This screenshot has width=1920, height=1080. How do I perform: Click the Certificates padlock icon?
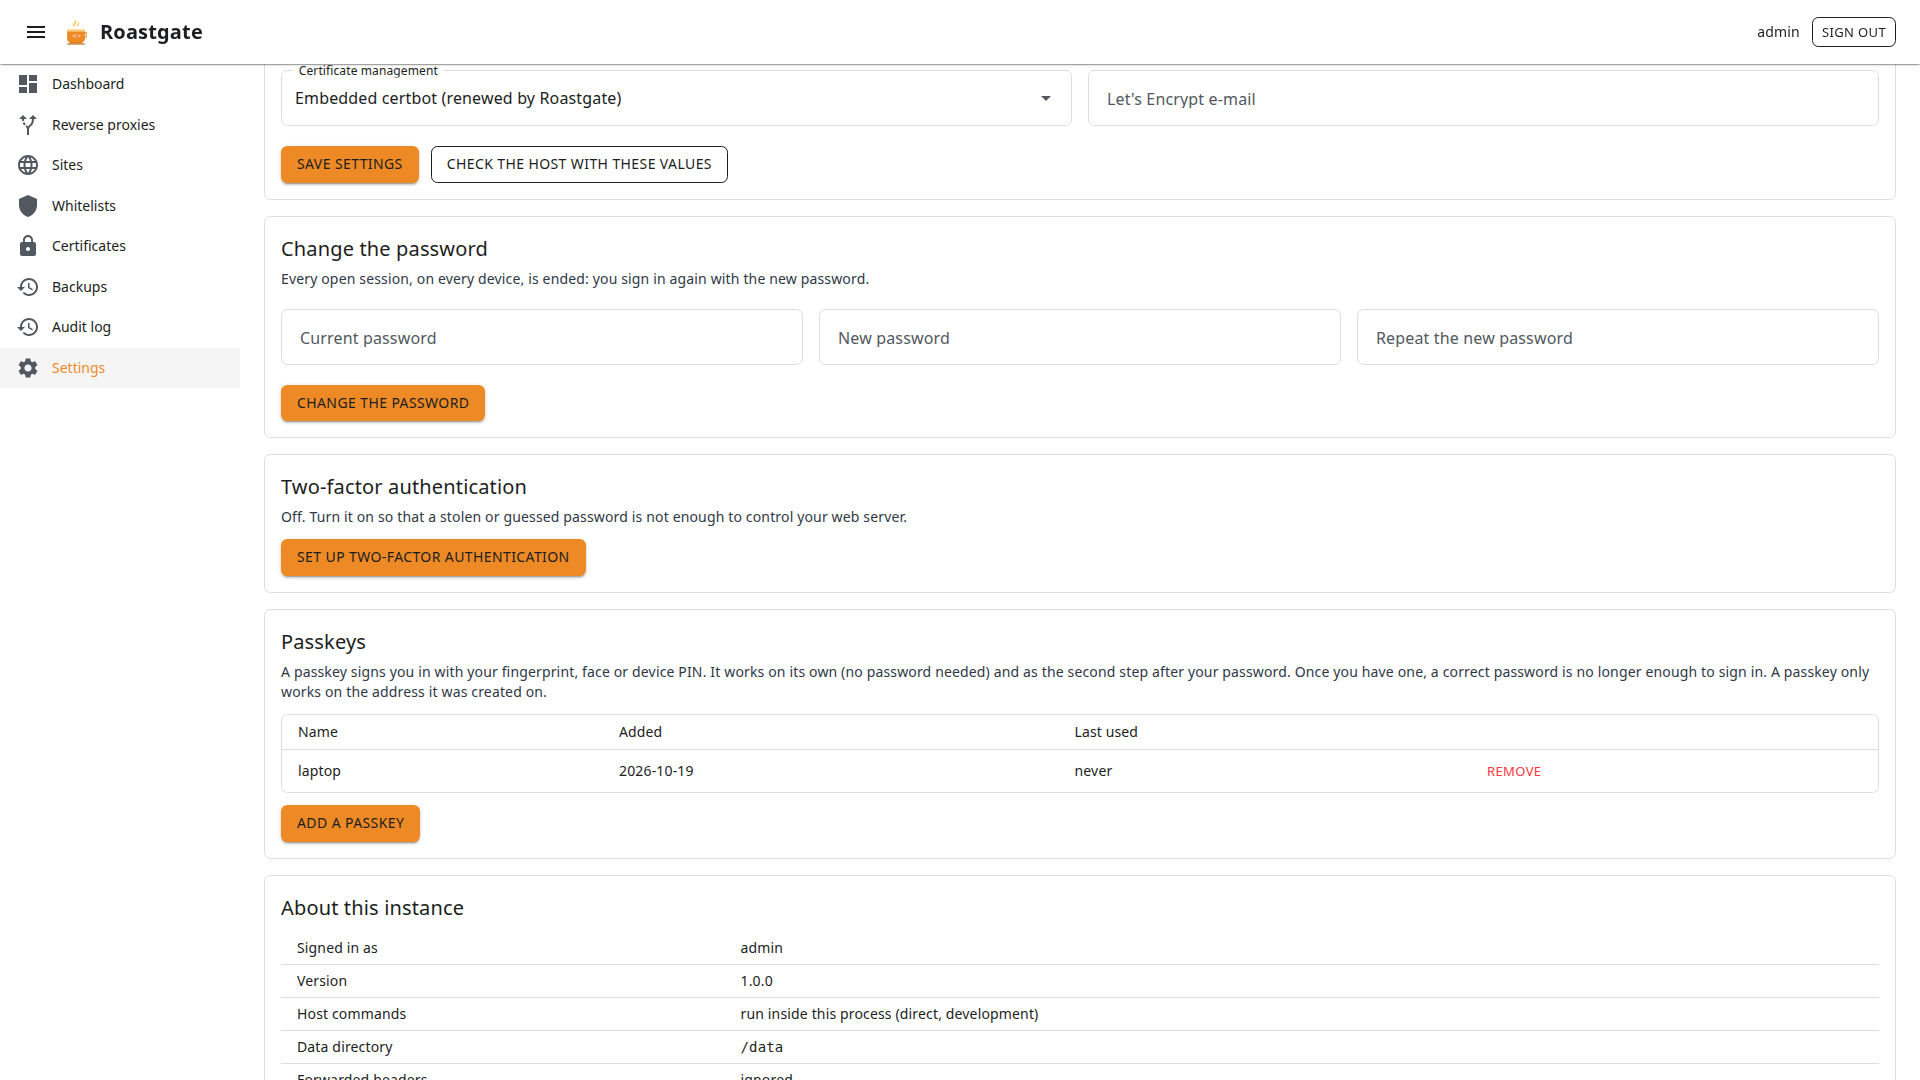(x=28, y=246)
